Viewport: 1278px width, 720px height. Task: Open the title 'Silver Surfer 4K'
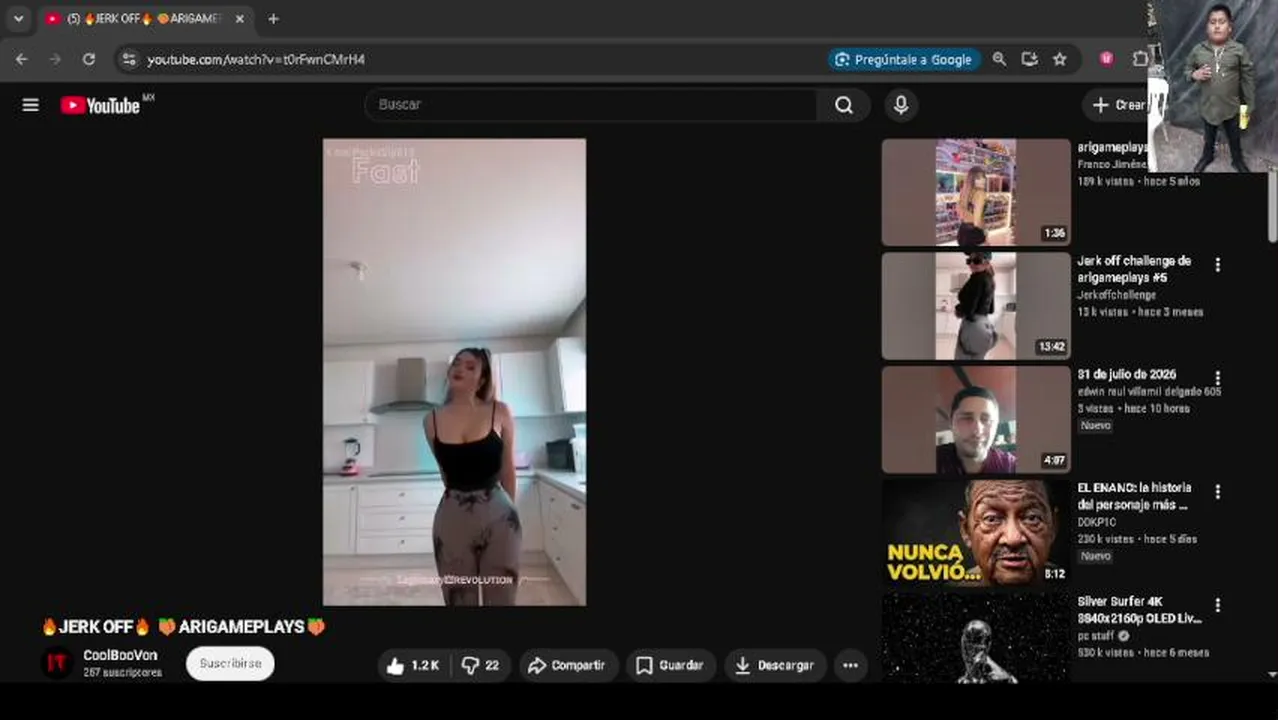click(1139, 610)
